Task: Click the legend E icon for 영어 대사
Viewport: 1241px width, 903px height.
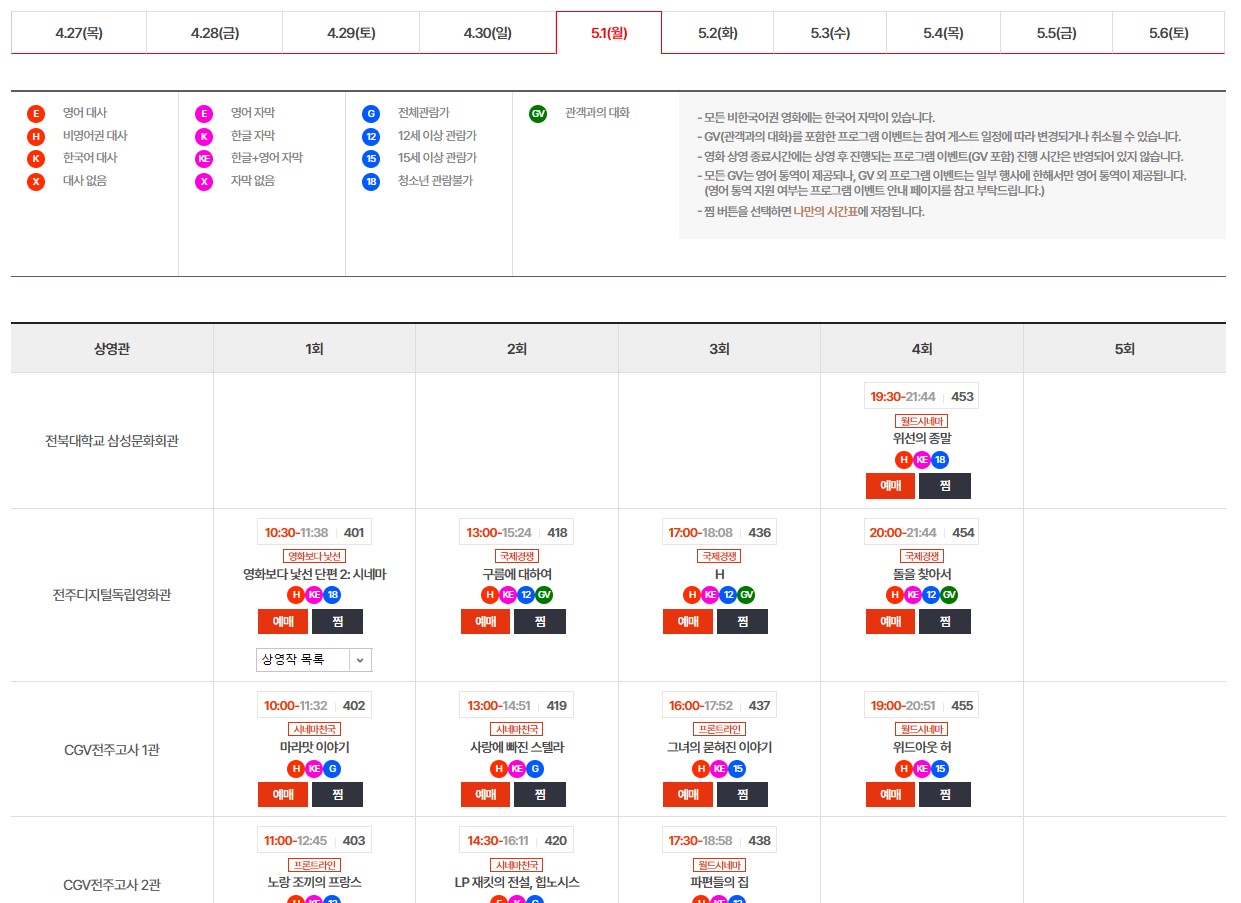Action: pos(36,113)
